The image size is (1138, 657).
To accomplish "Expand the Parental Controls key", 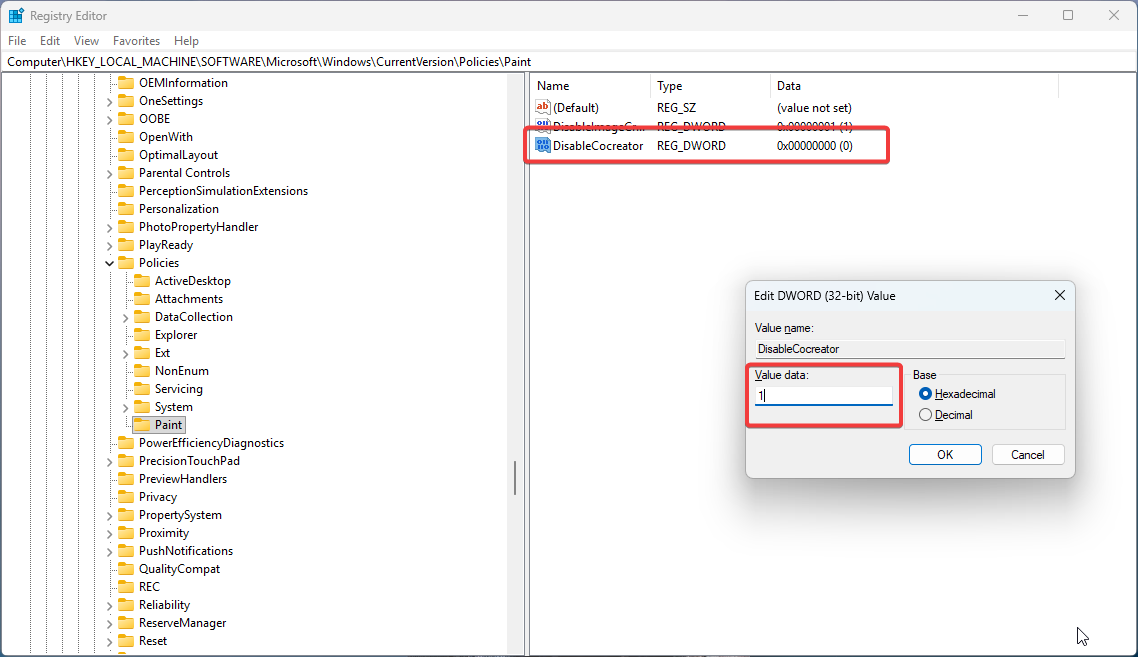I will 110,173.
